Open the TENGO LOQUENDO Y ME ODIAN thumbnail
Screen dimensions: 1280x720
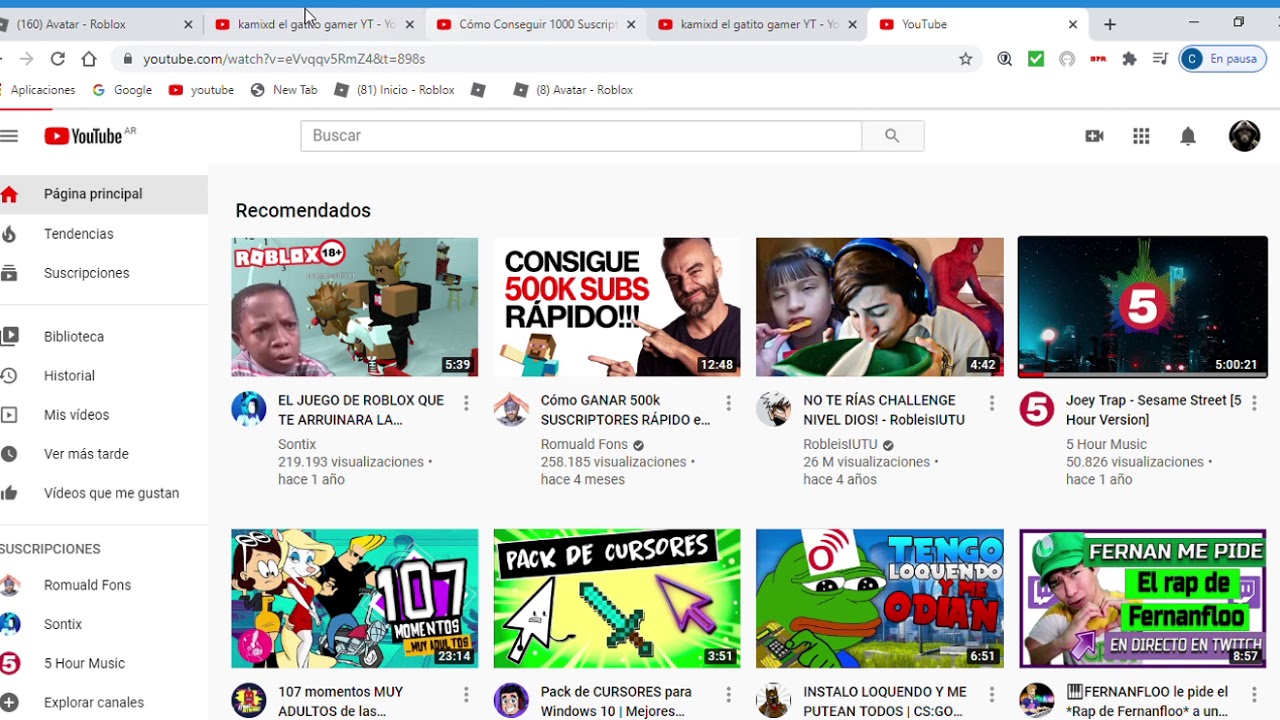880,598
